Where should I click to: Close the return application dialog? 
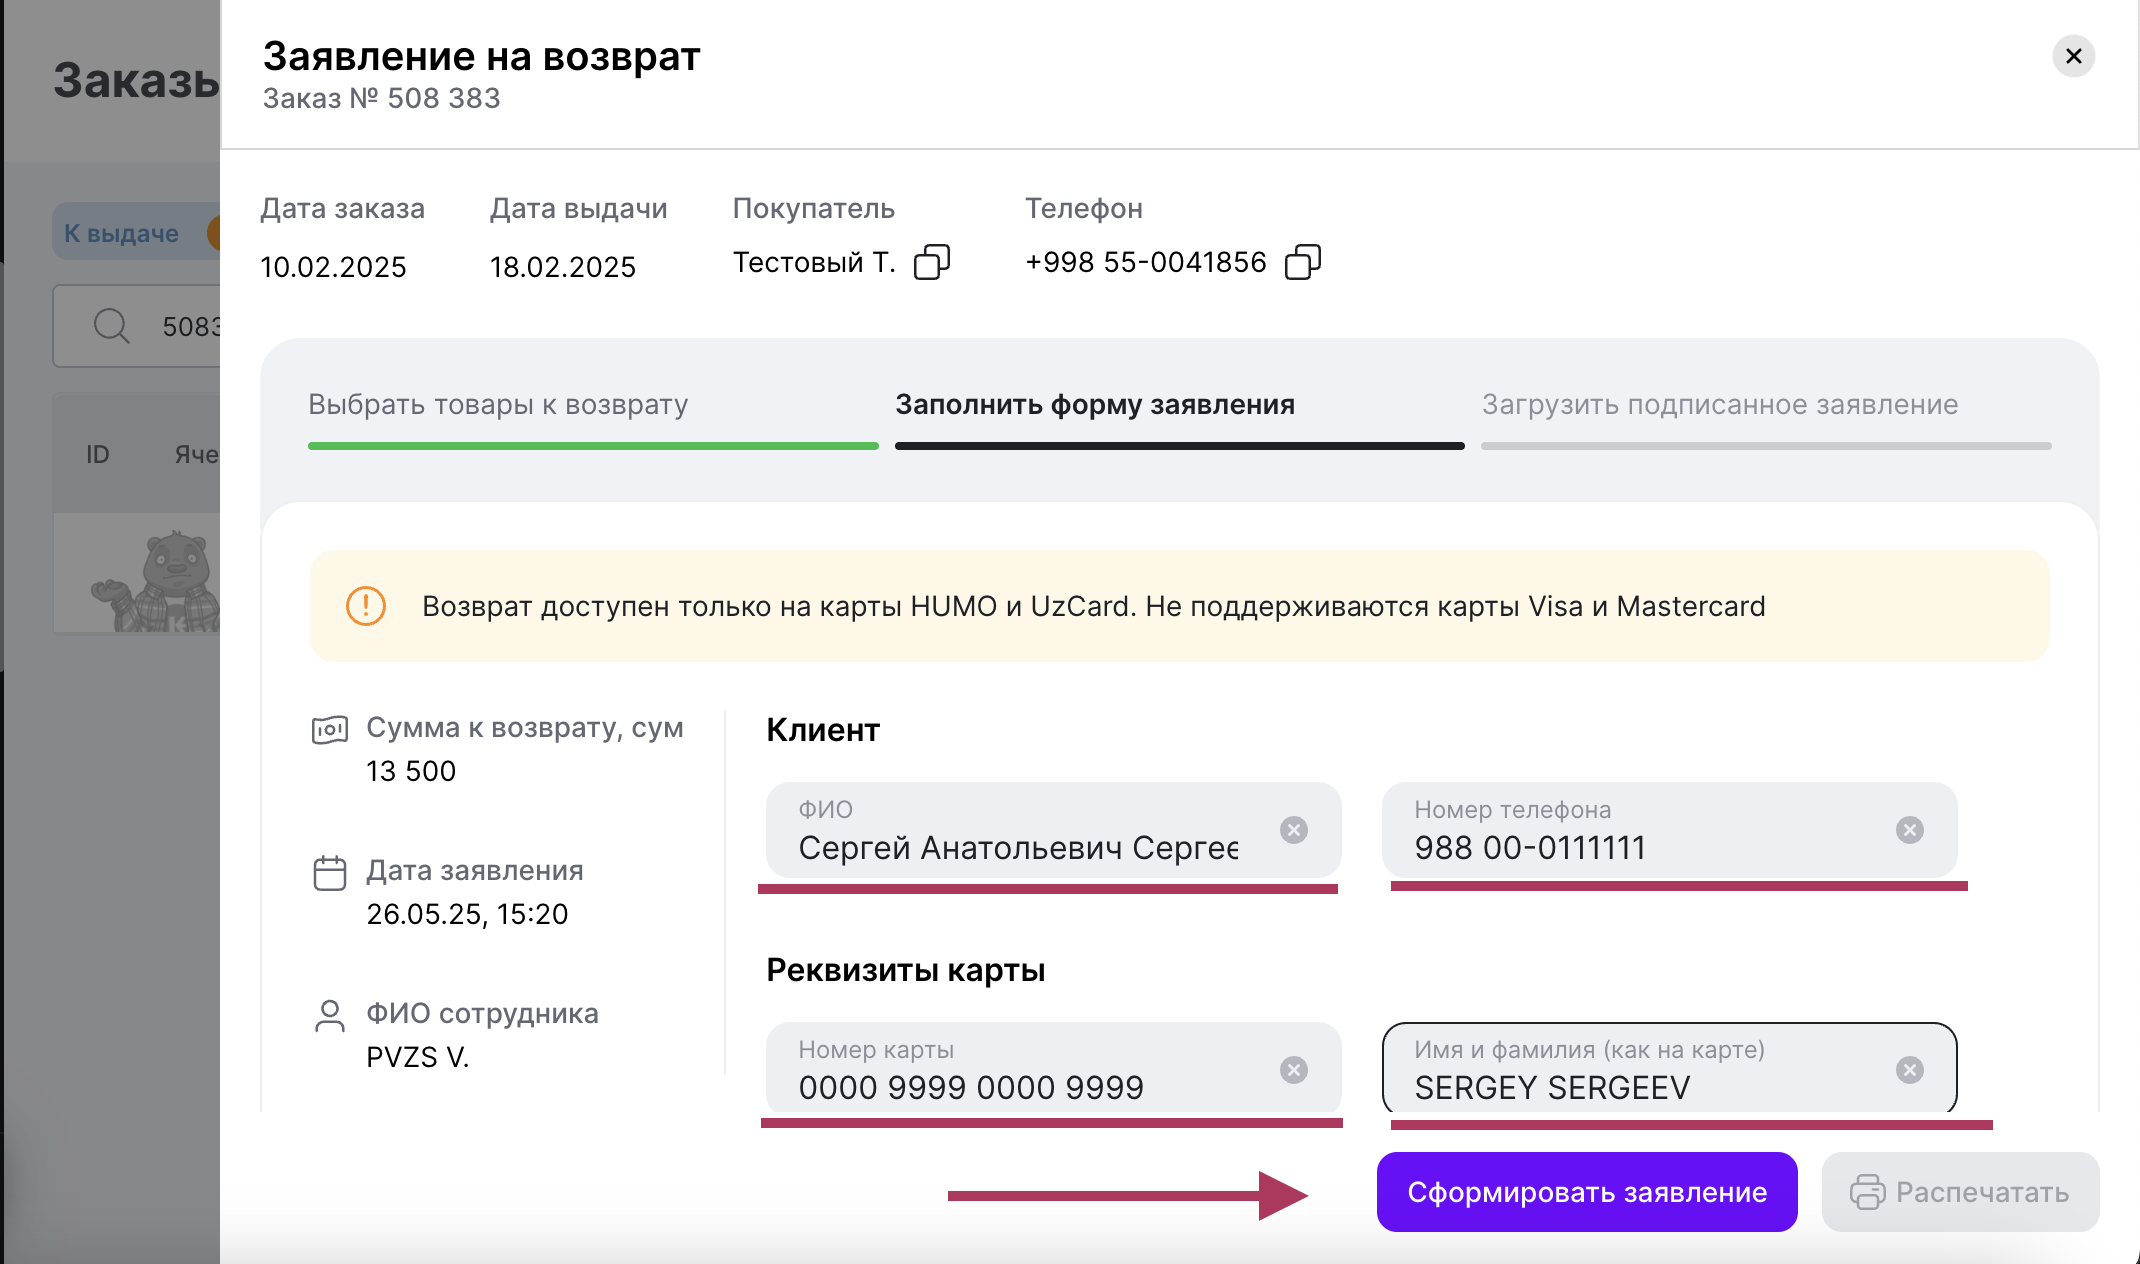click(2073, 56)
